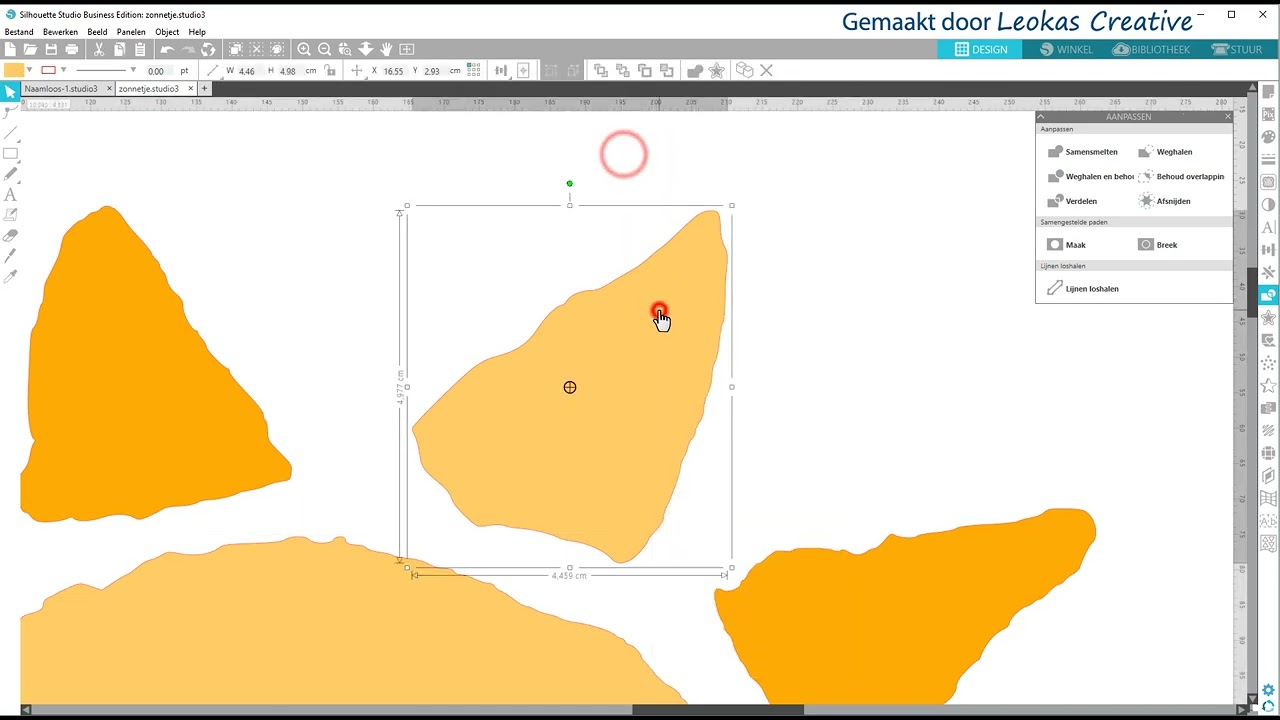Click the fill color swatch
The image size is (1280, 720).
pos(14,70)
